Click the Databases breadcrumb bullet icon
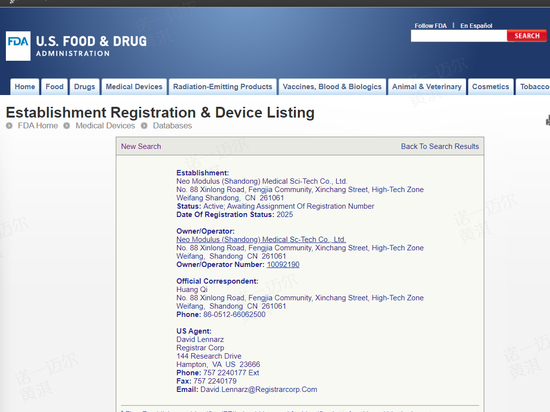 coord(144,126)
